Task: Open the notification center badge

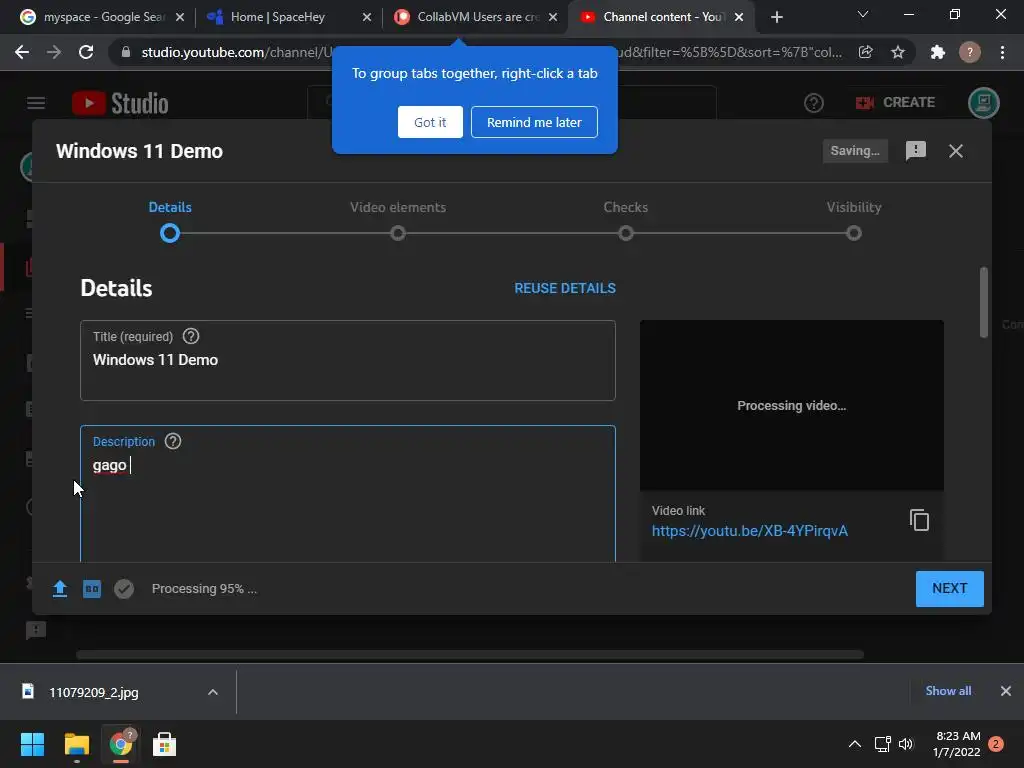Action: 996,744
